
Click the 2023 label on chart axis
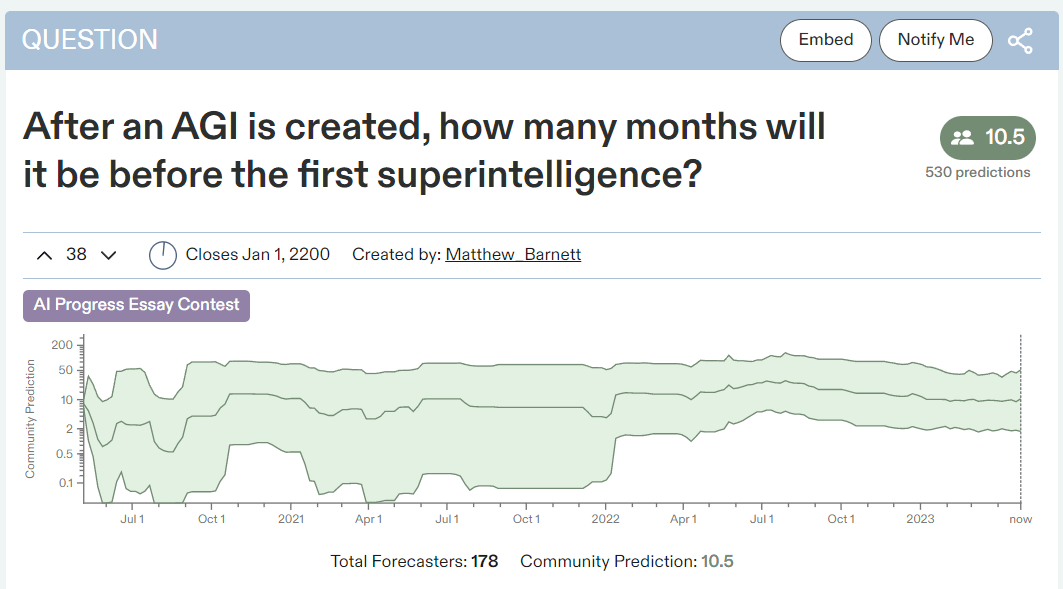click(x=920, y=519)
